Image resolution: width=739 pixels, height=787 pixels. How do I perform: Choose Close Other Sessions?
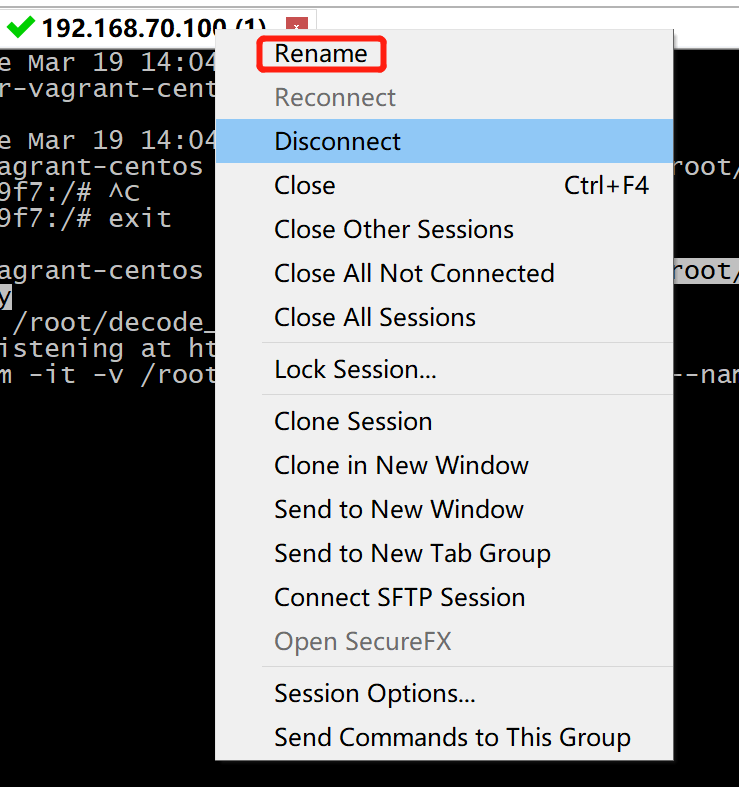tap(394, 230)
